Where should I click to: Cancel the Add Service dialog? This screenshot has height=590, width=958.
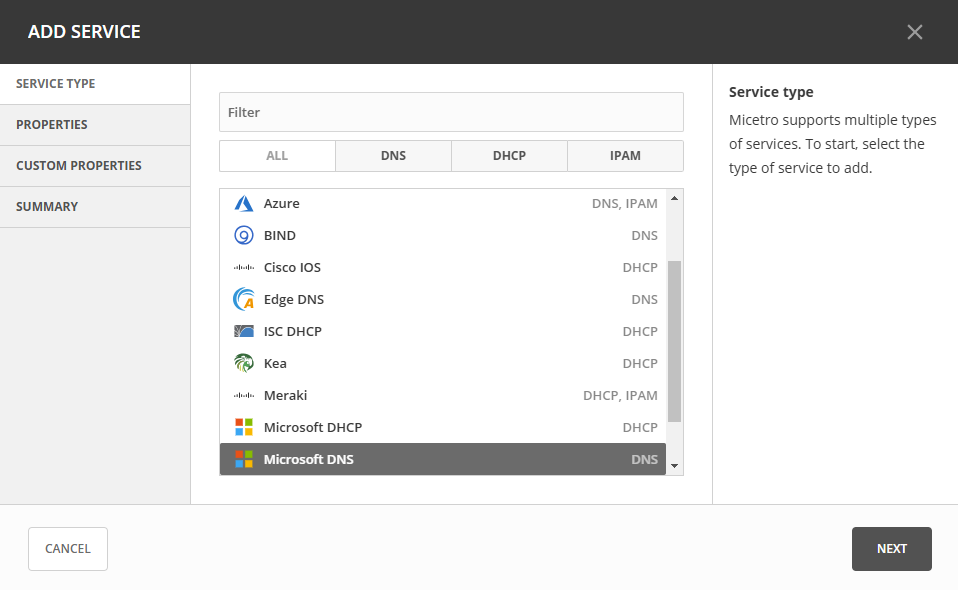(68, 549)
